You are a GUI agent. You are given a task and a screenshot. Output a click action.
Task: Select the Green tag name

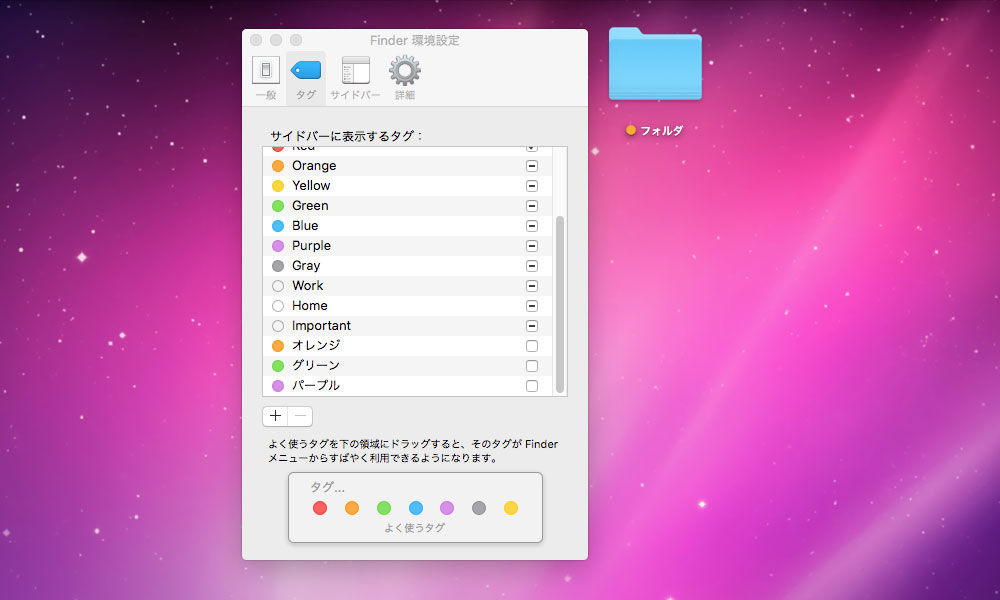(x=310, y=206)
